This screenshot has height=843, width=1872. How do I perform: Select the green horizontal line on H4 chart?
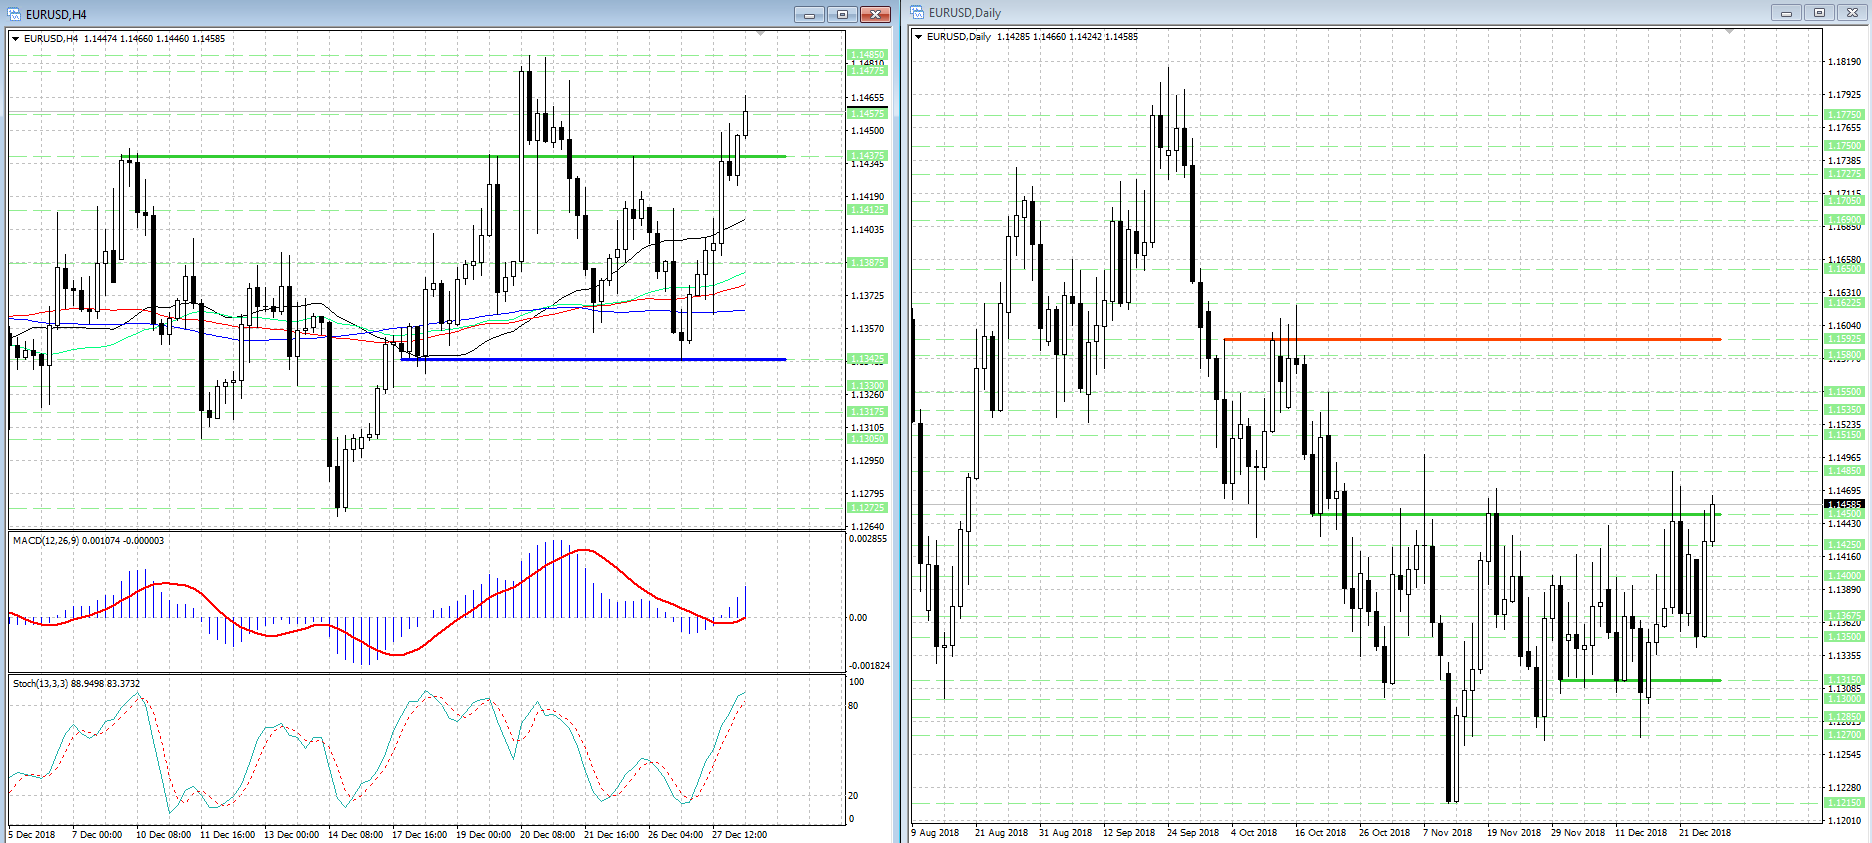pos(453,156)
